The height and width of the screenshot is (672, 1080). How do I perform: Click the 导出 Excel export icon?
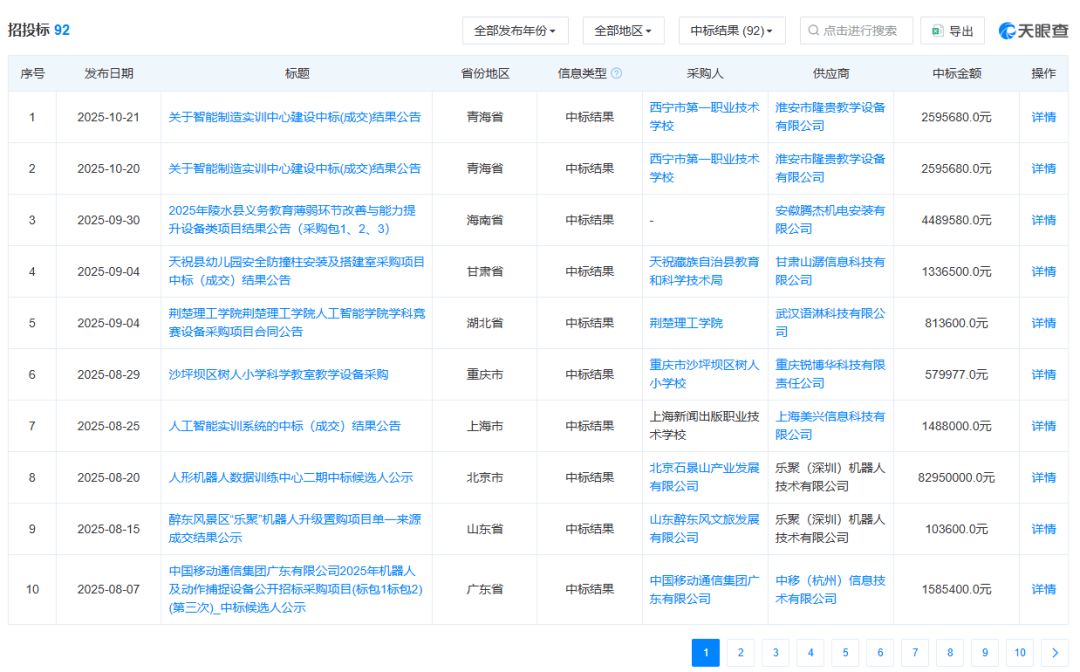point(937,30)
